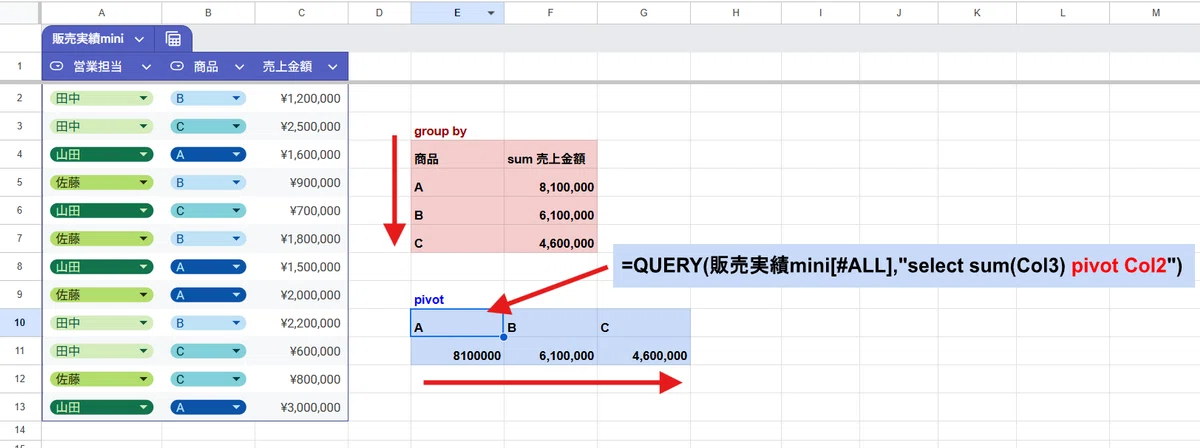Open the product C dropdown chip in row 3

pyautogui.click(x=208, y=127)
